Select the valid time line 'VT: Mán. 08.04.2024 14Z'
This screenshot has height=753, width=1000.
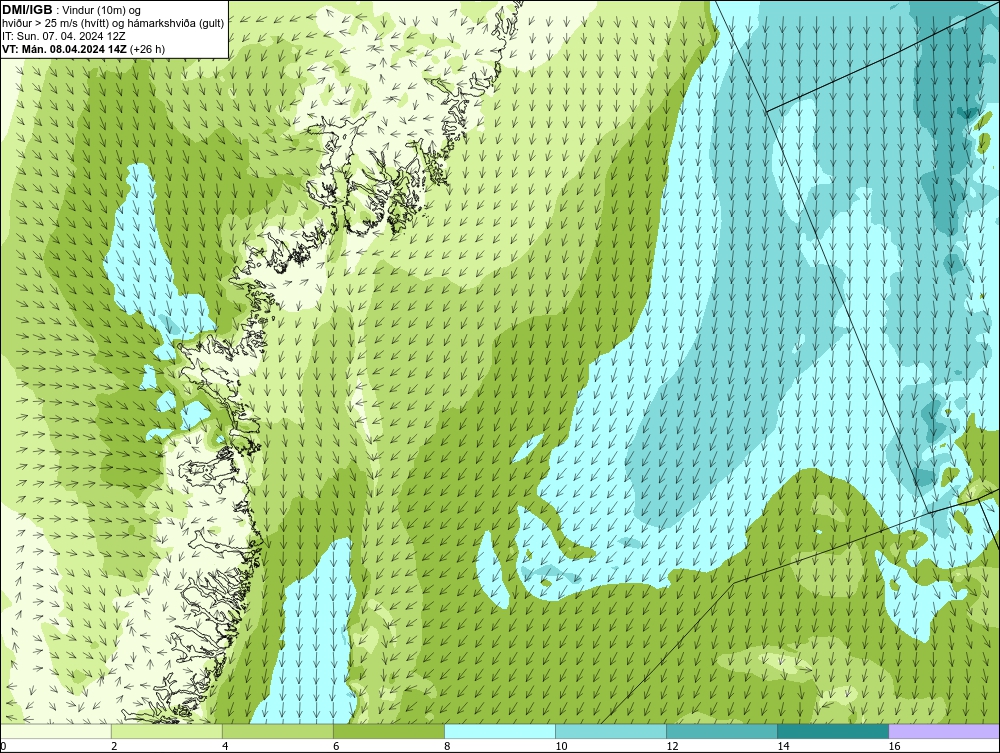(64, 48)
